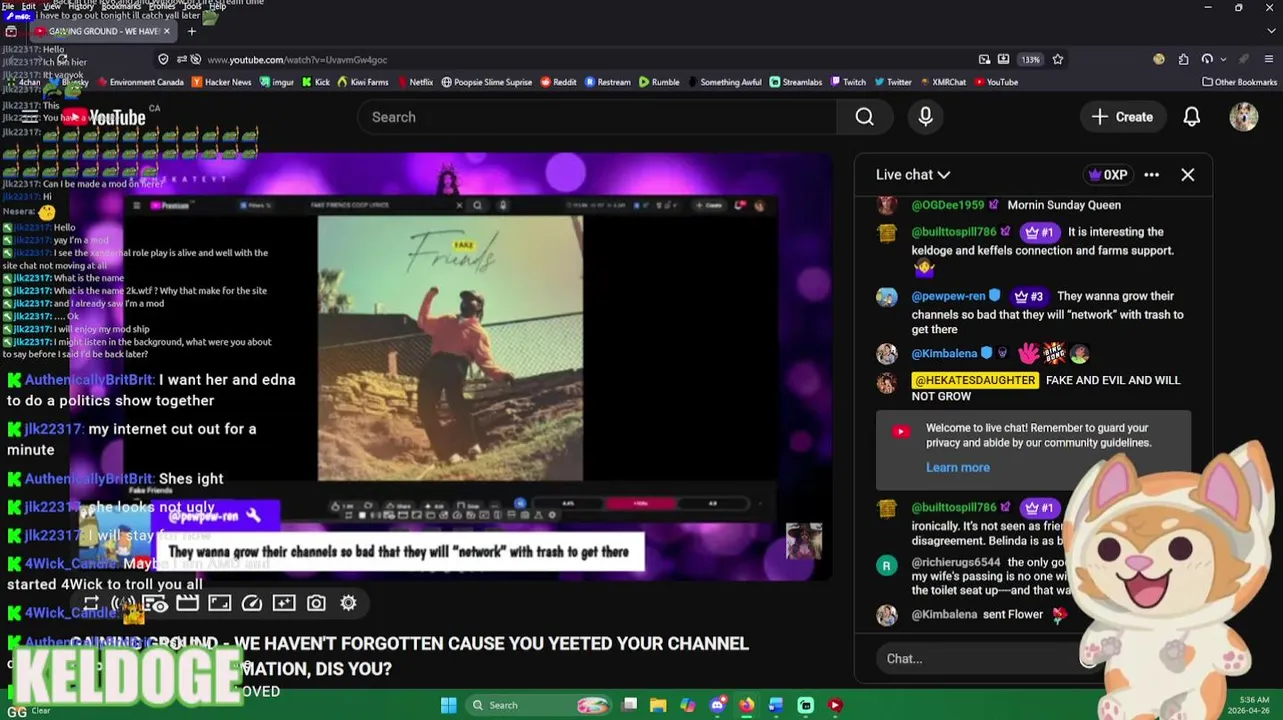The width and height of the screenshot is (1283, 720).
Task: Open Discord from the taskbar
Action: coord(717,705)
